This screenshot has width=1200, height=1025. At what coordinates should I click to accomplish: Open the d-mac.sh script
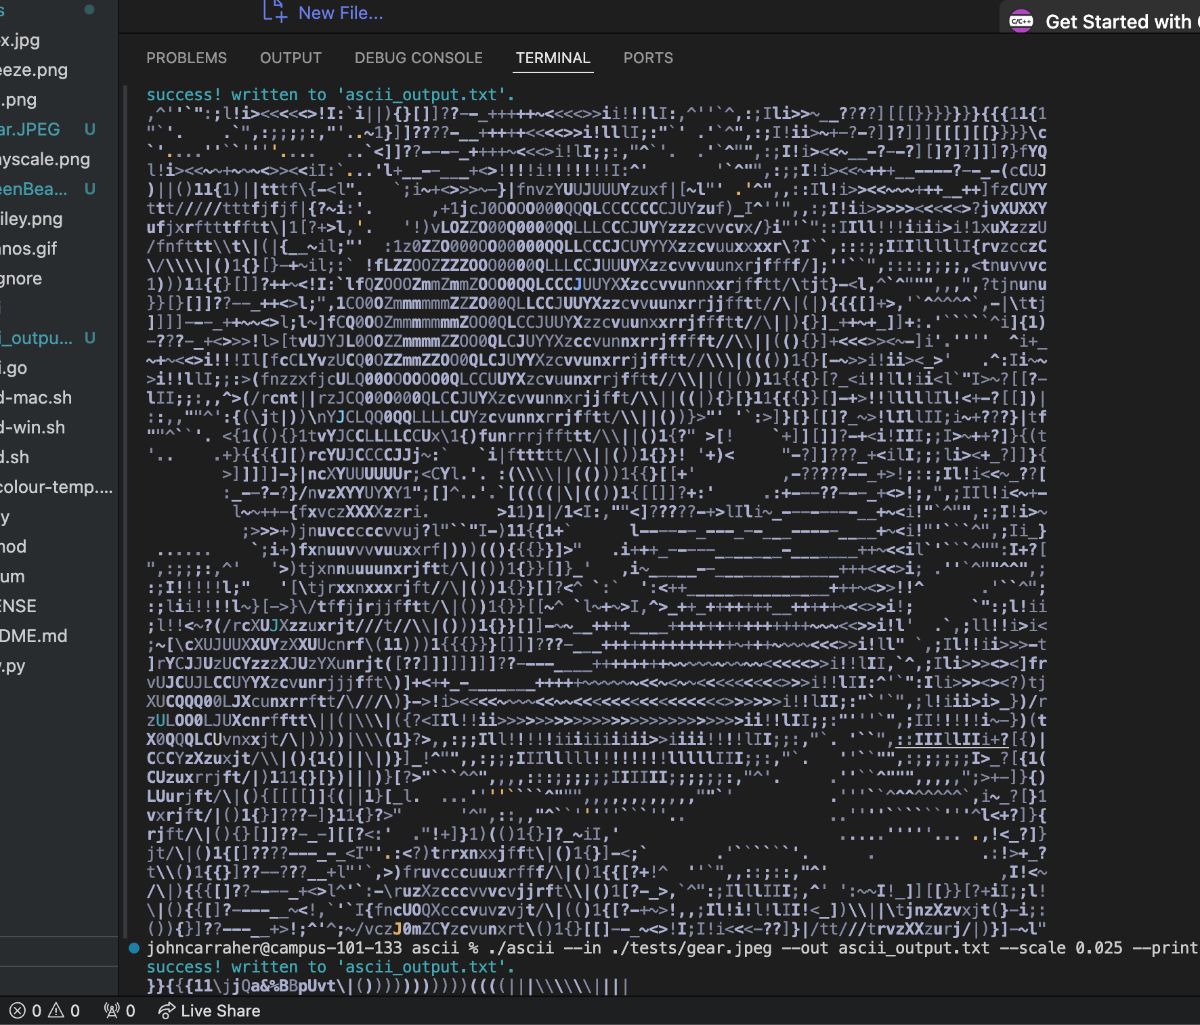[x=36, y=398]
